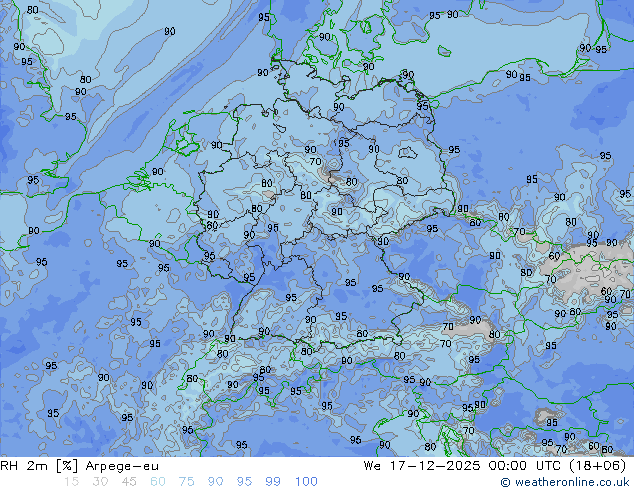Image resolution: width=634 pixels, height=490 pixels.
Task: Select the legend value 30
Action: coord(100,482)
